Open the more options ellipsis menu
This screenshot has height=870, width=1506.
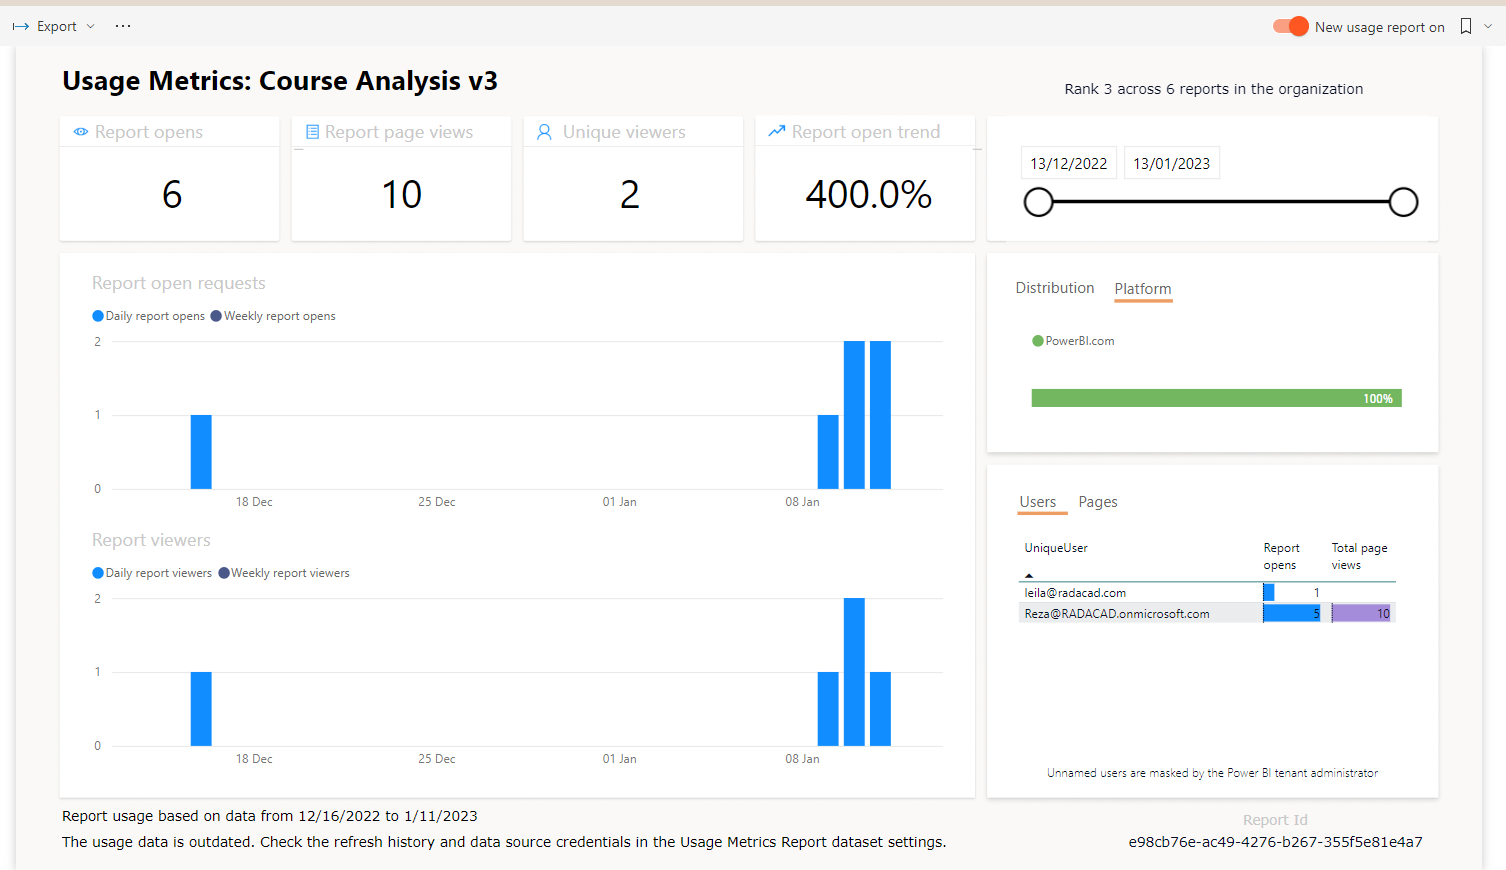coord(123,26)
